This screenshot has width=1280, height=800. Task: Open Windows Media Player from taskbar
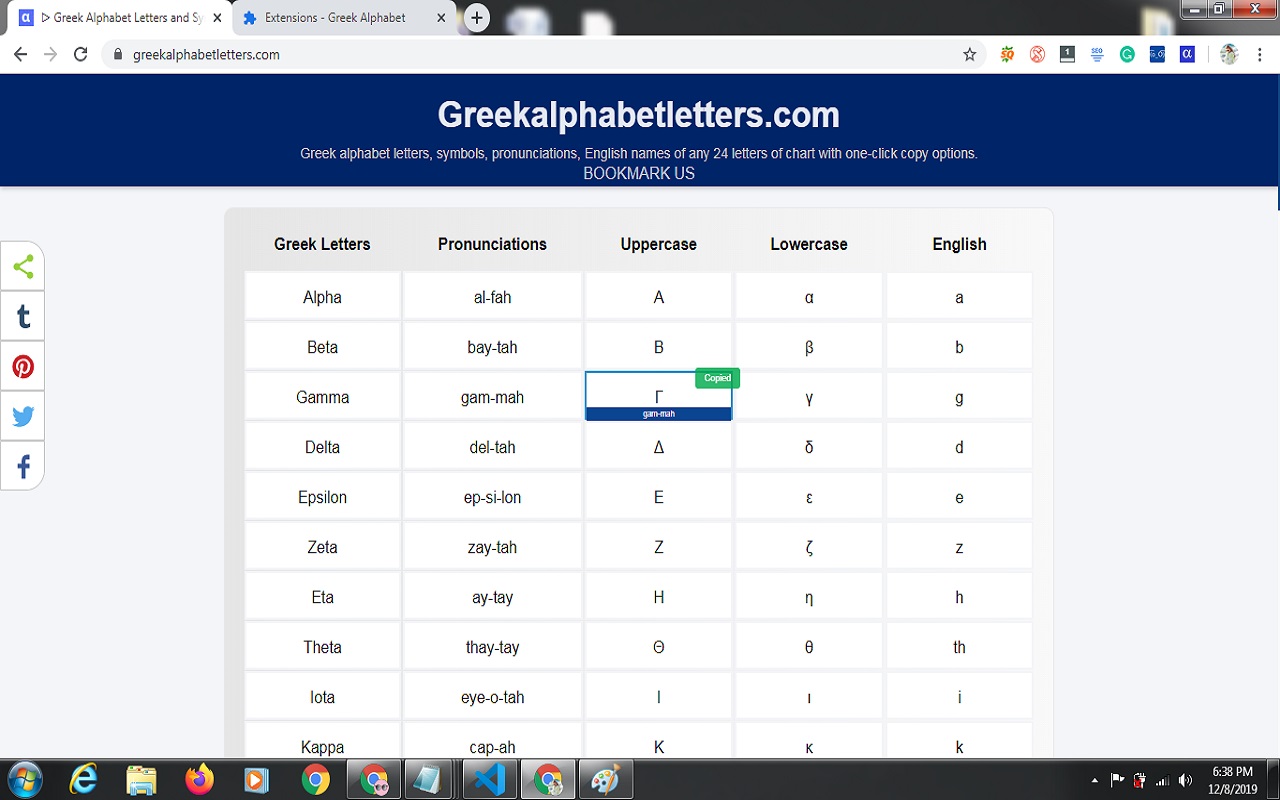click(x=257, y=780)
